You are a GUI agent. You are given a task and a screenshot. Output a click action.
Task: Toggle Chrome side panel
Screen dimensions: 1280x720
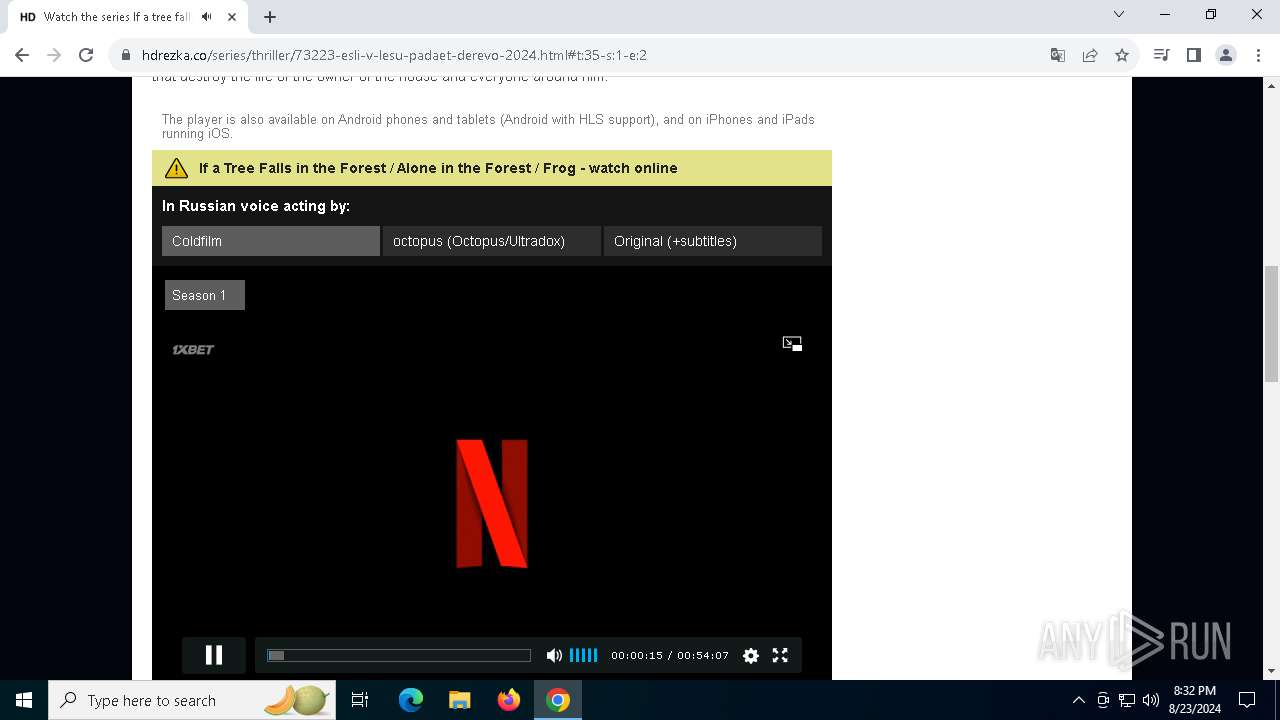click(1193, 55)
